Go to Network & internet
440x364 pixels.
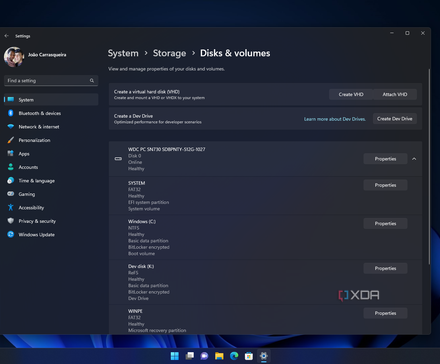[x=51, y=127]
